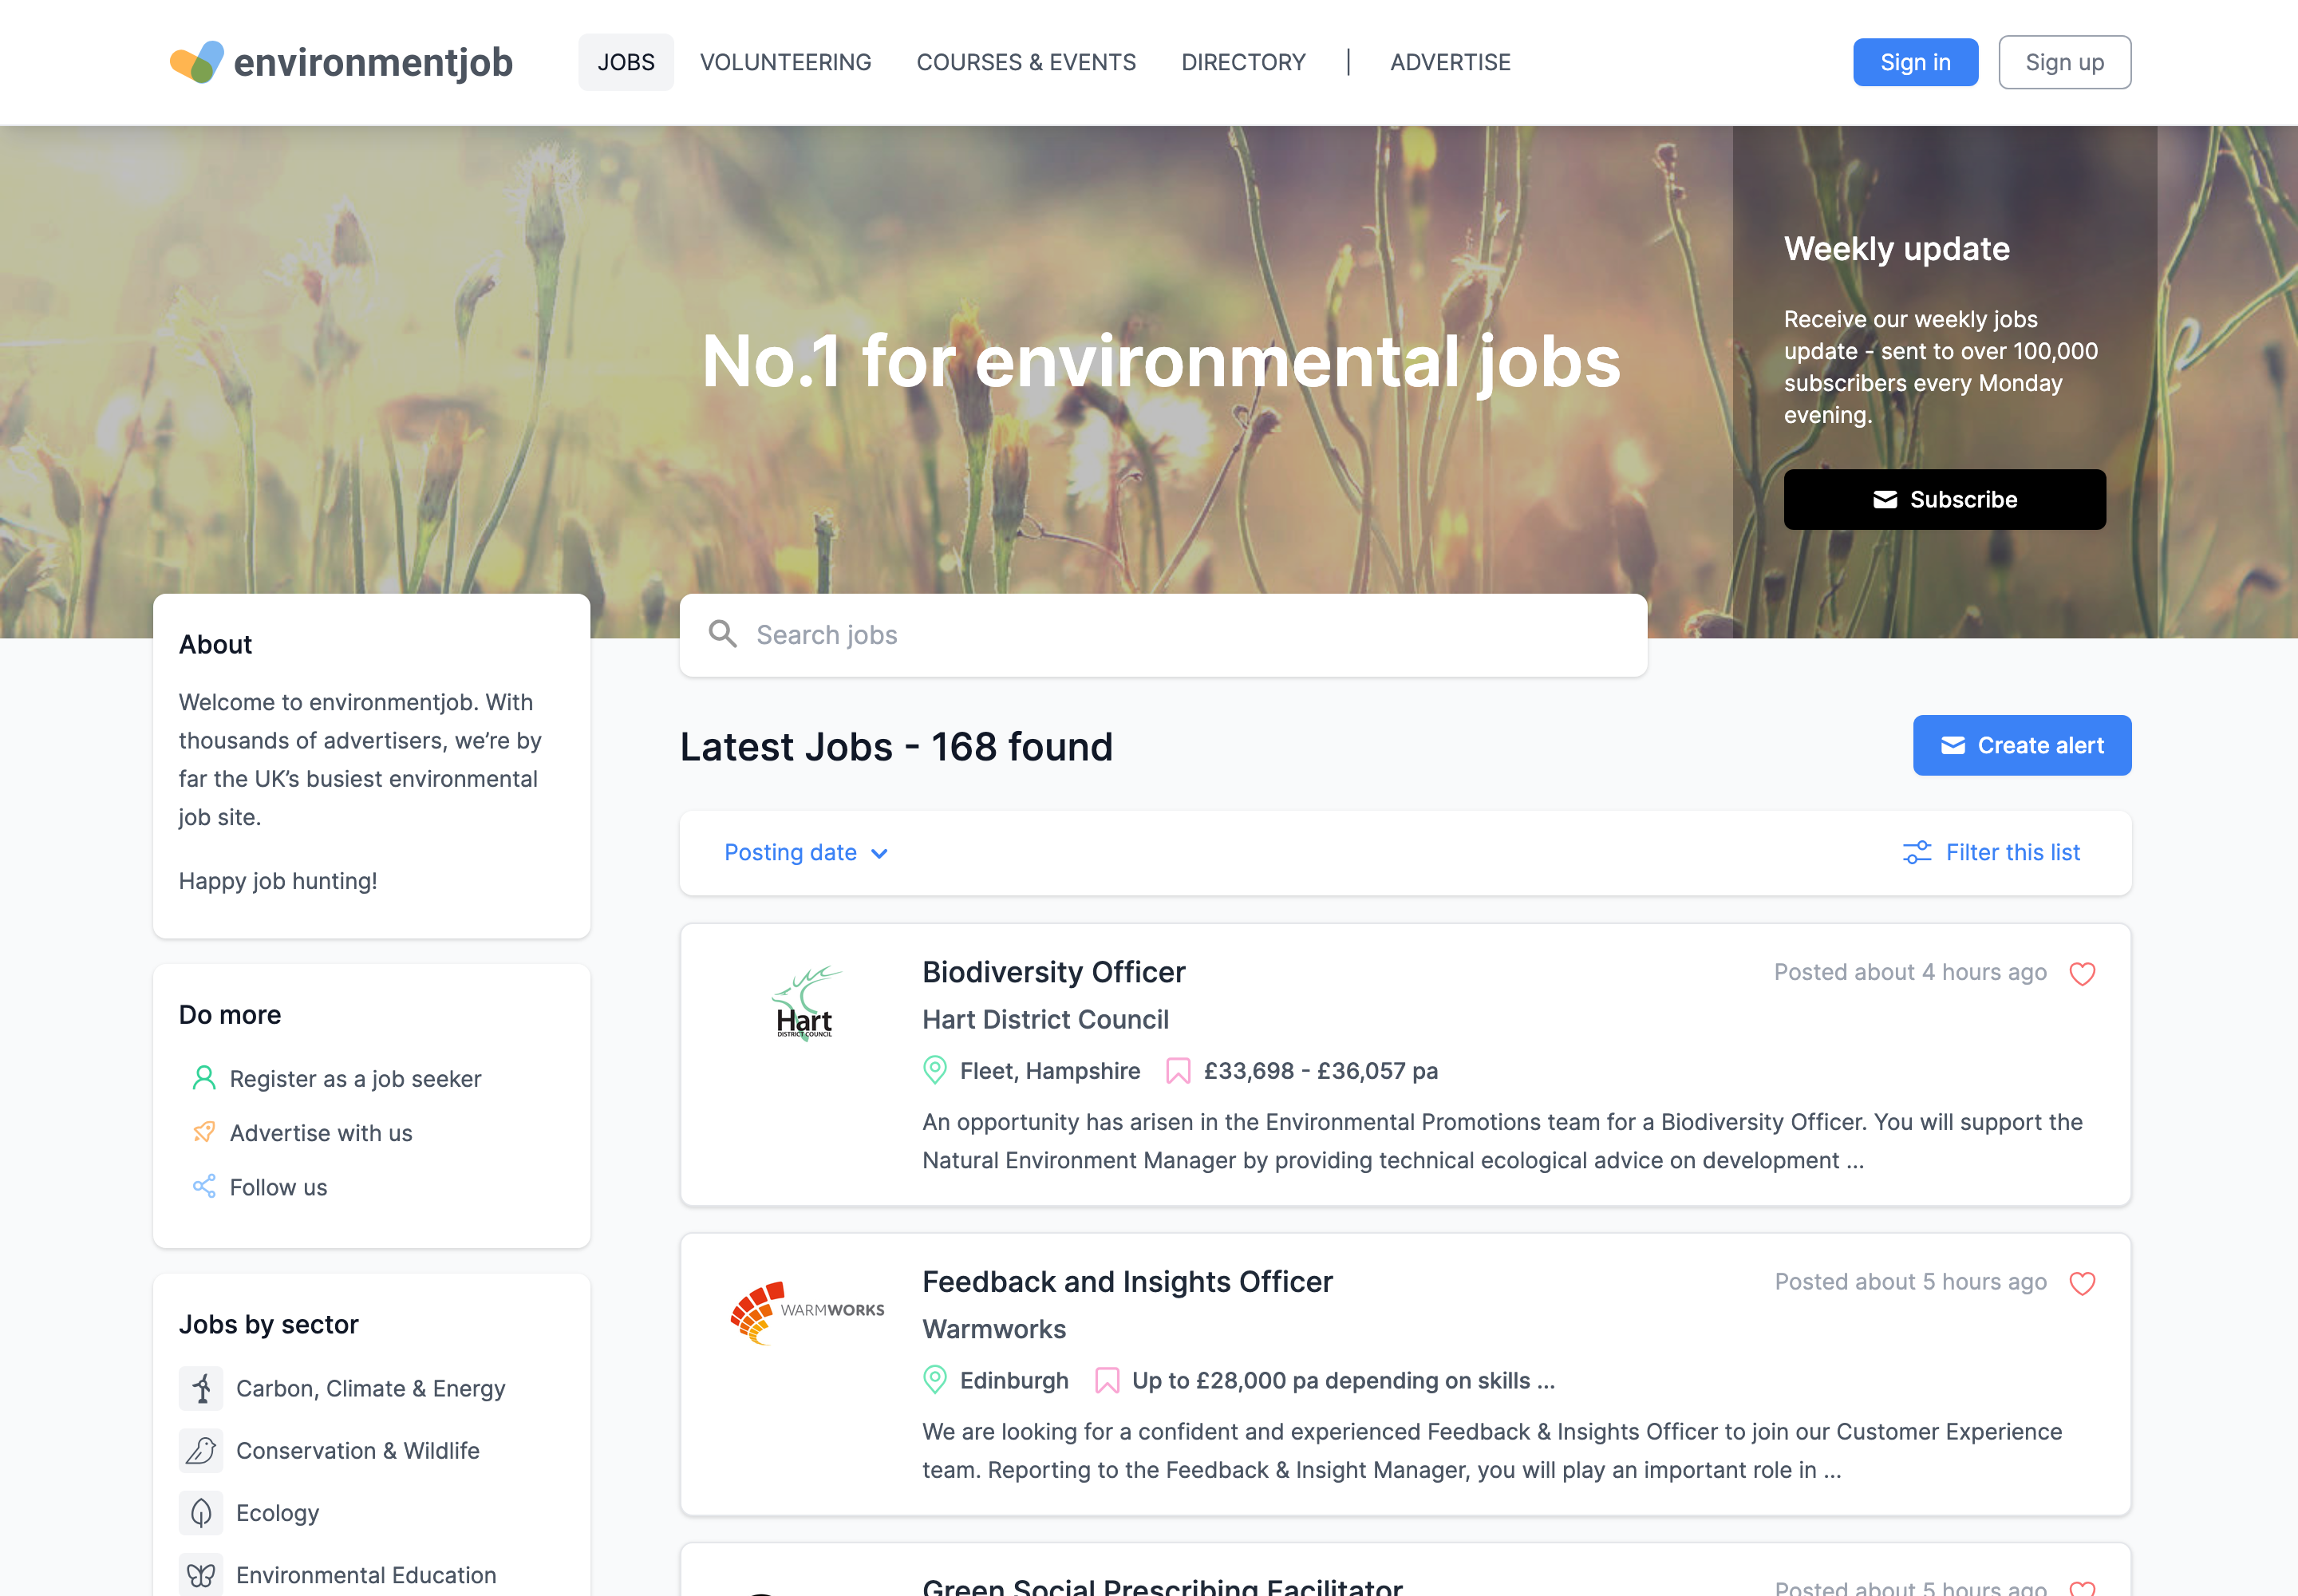Create a job alert
Viewport: 2298px width, 1596px height.
click(2022, 745)
